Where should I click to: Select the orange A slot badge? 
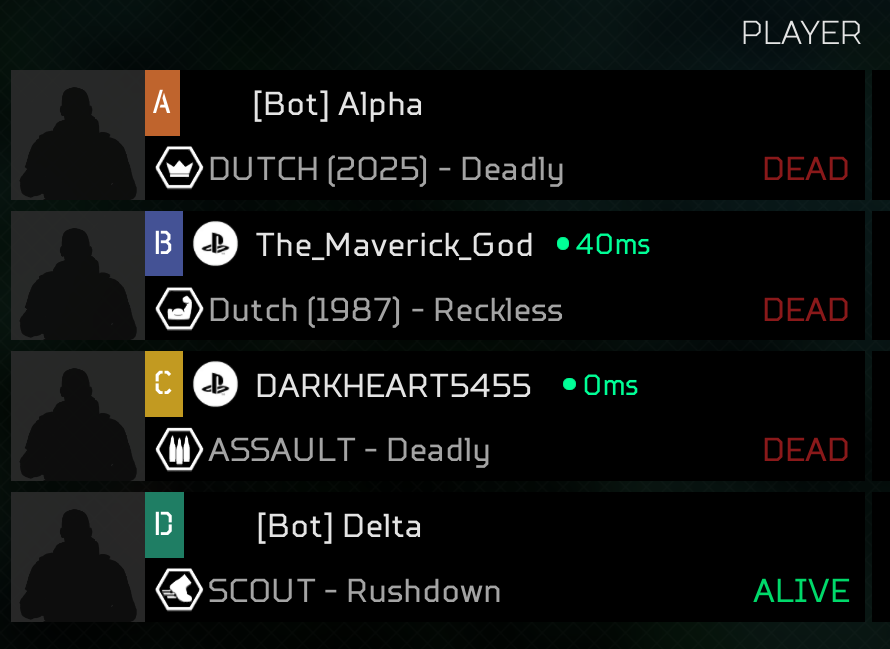pos(162,103)
